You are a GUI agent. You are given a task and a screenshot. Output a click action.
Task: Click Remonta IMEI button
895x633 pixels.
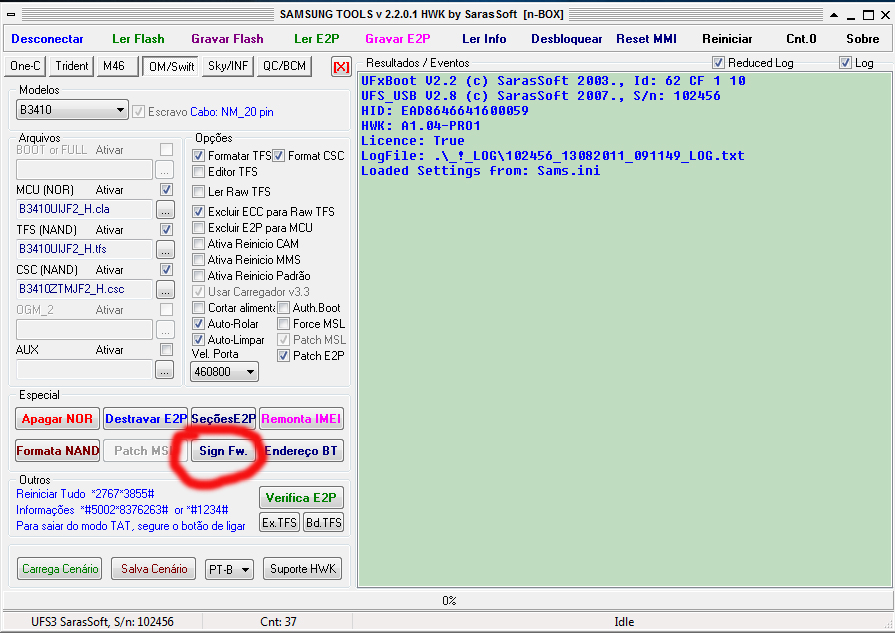(301, 419)
